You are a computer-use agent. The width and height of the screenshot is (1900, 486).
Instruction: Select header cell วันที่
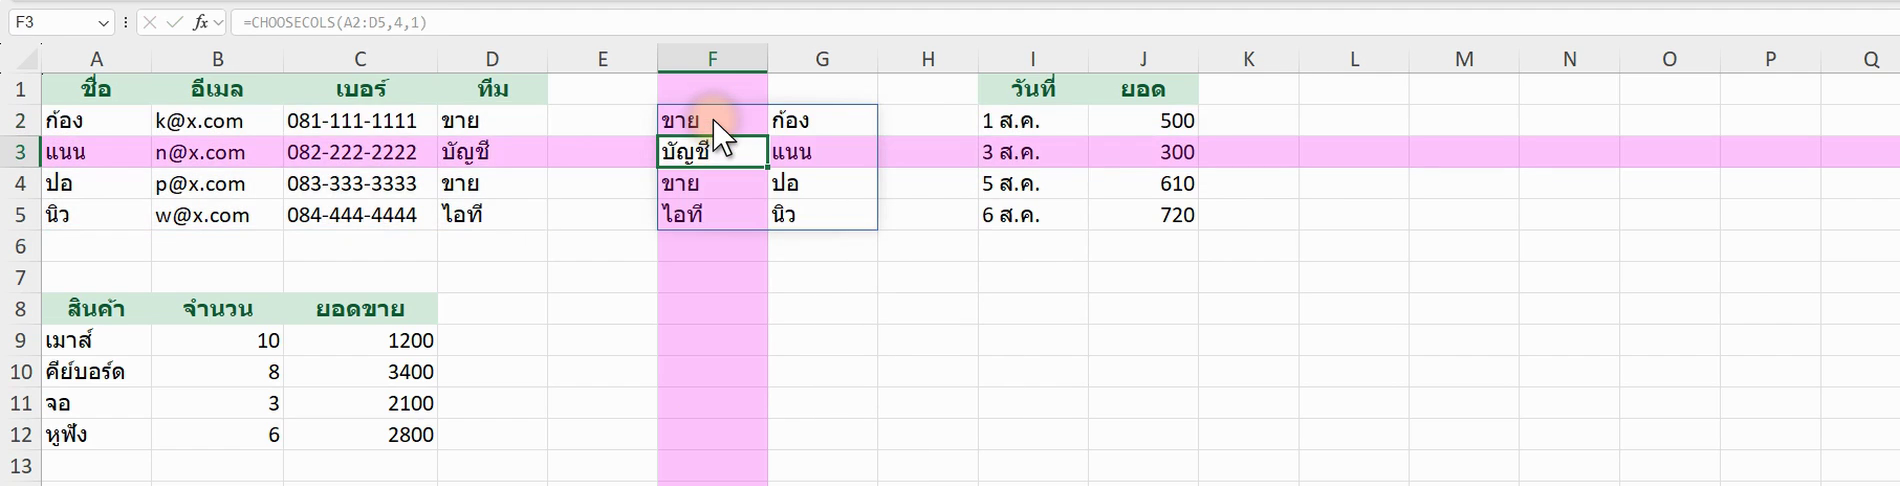[x=1033, y=89]
